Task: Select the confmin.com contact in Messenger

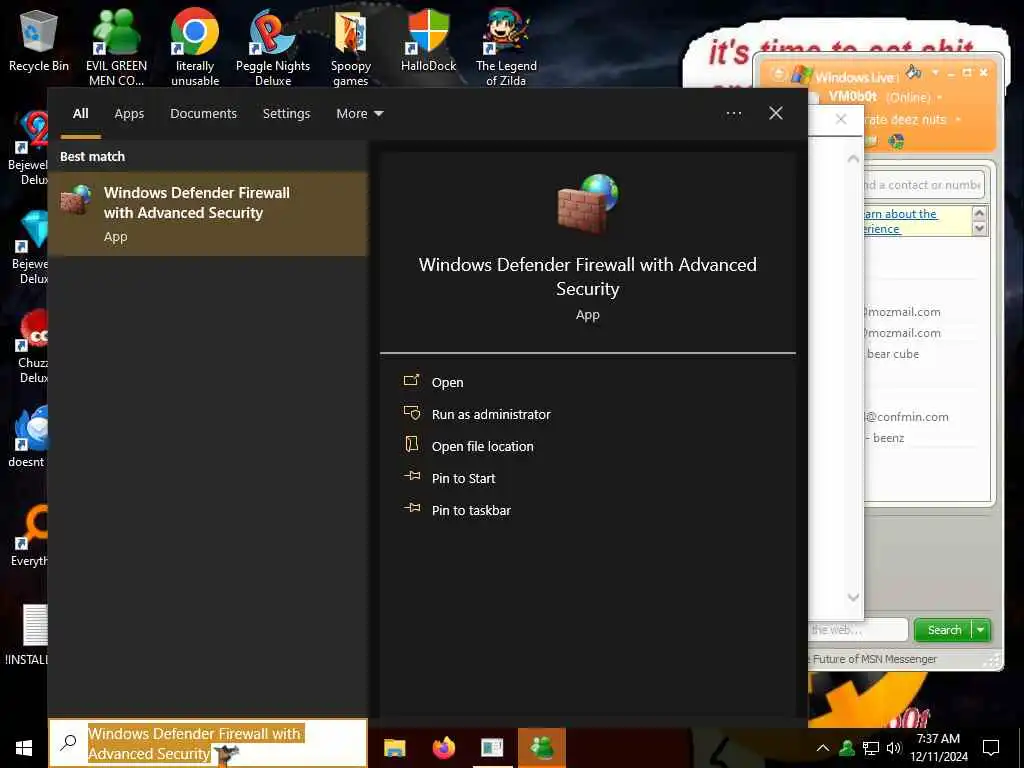Action: click(x=908, y=417)
